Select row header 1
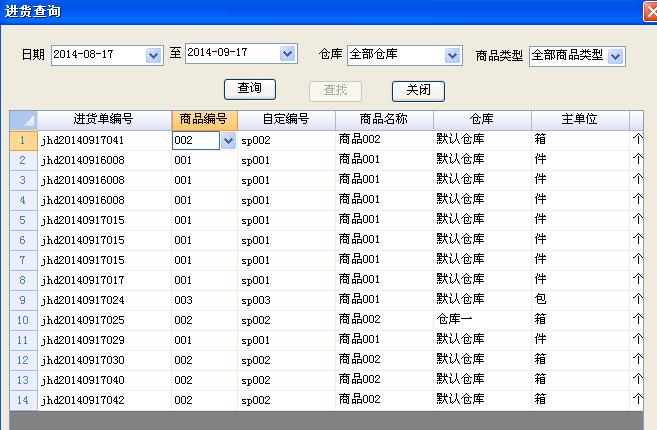This screenshot has height=430, width=657. (x=23, y=140)
